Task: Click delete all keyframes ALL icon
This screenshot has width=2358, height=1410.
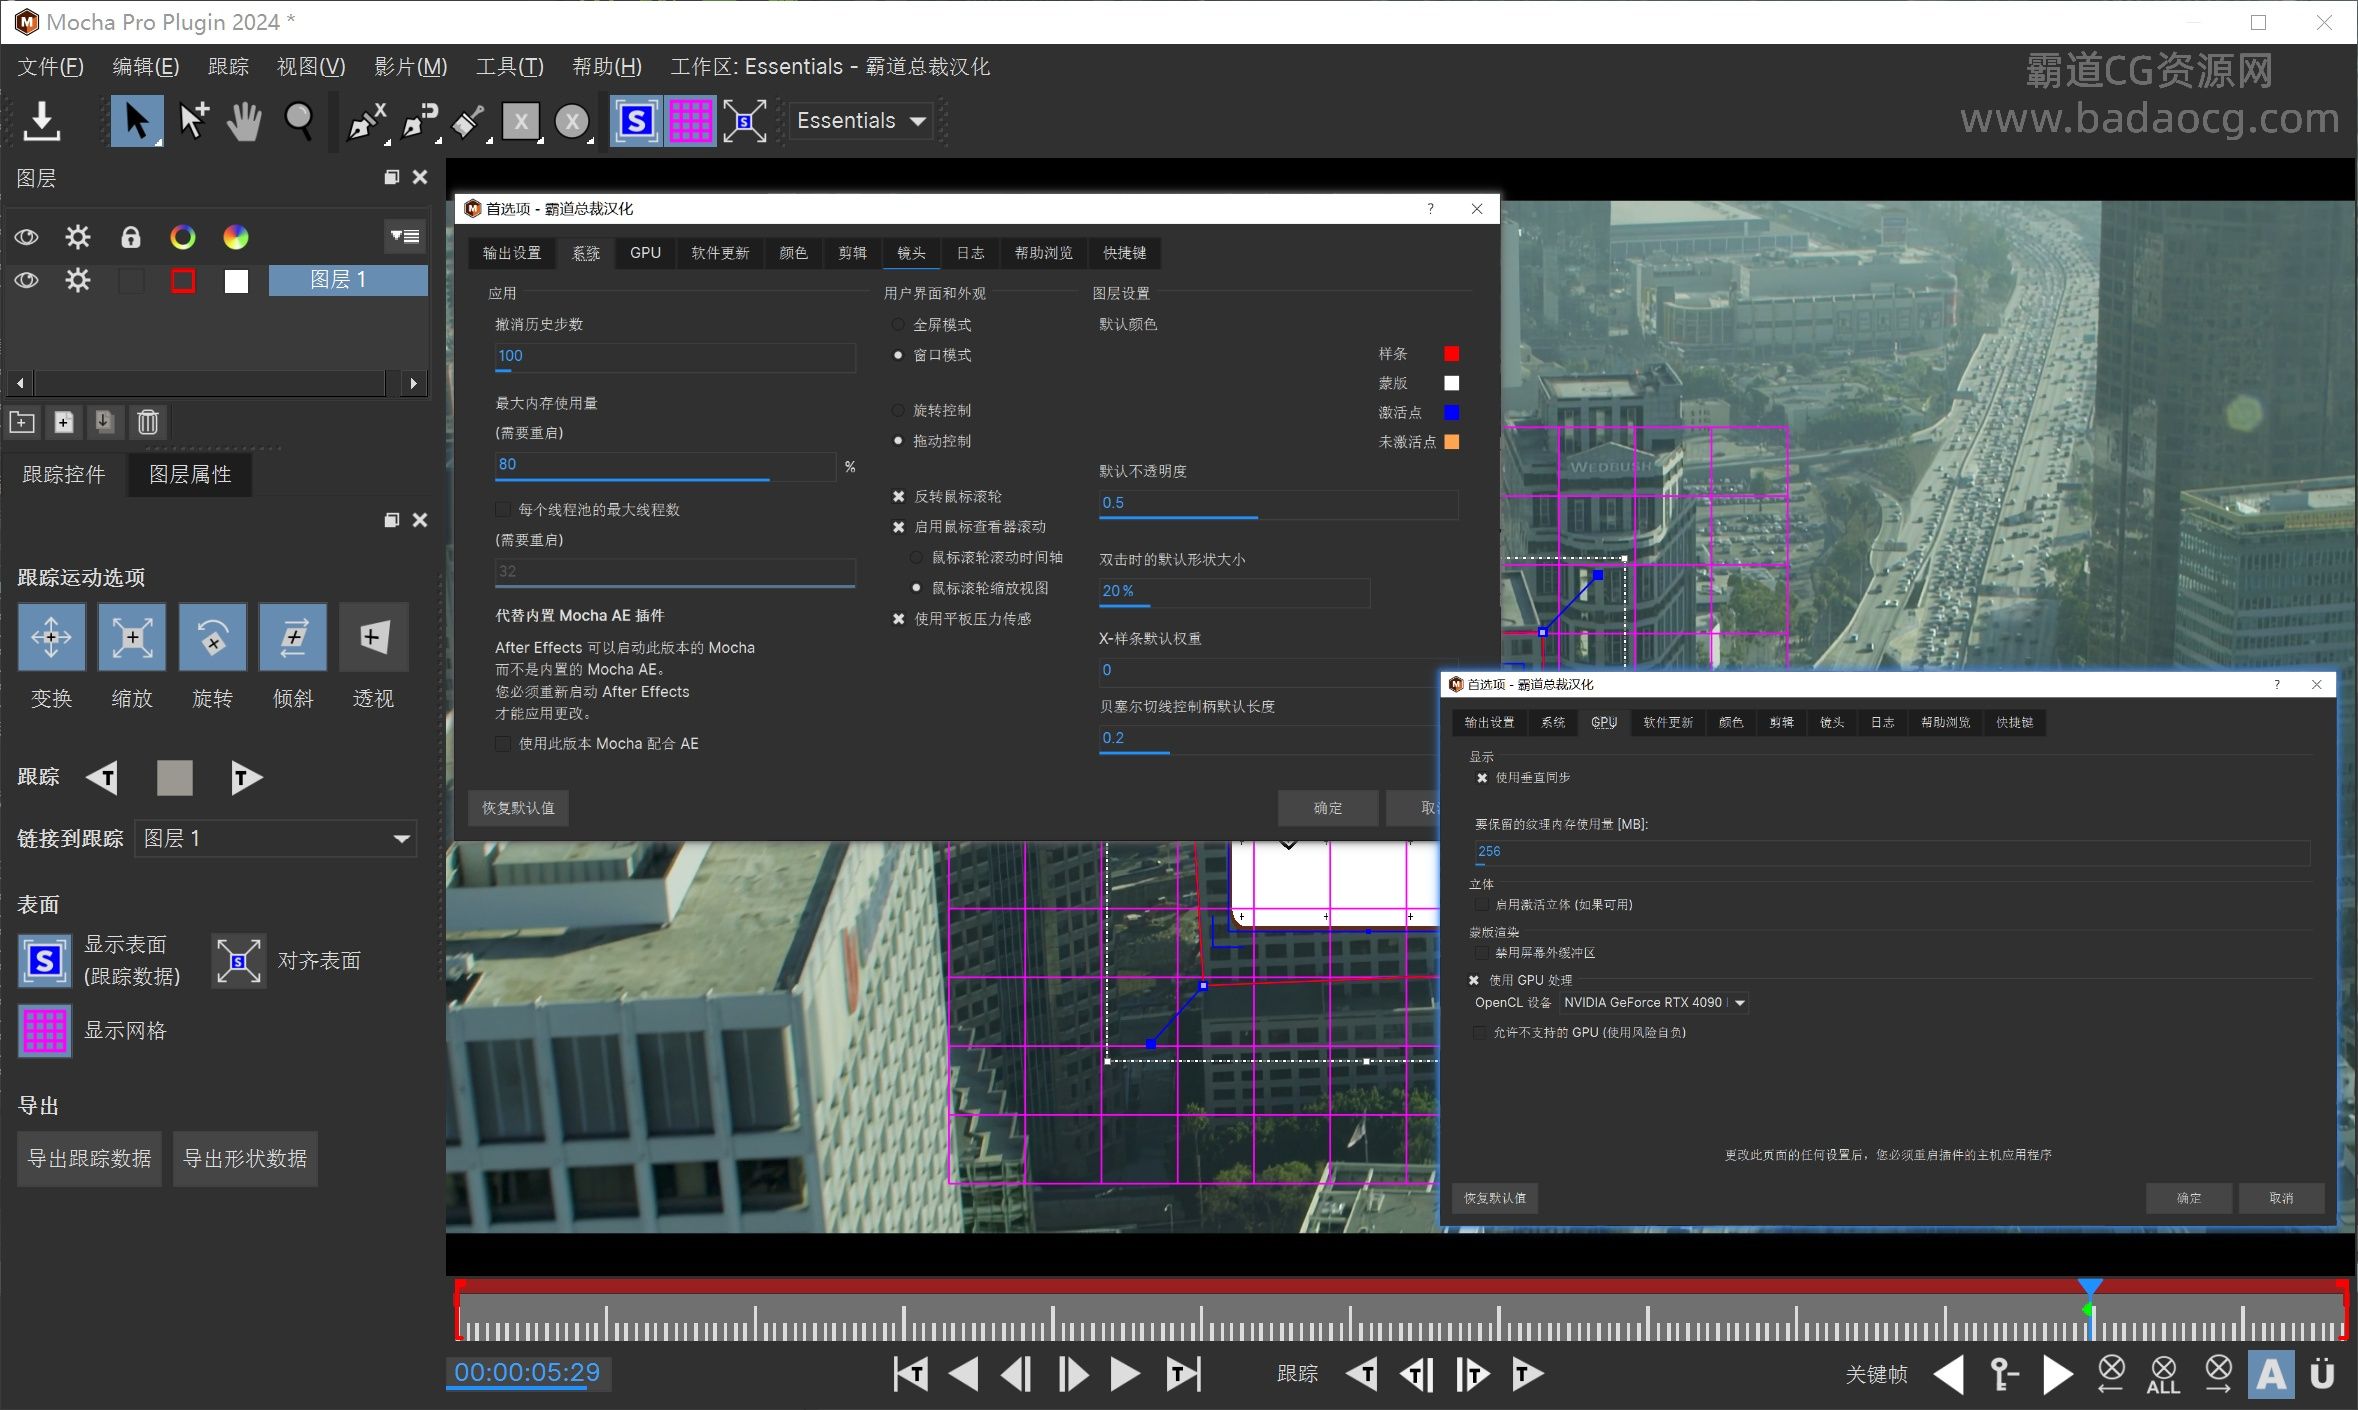Action: (x=2163, y=1375)
